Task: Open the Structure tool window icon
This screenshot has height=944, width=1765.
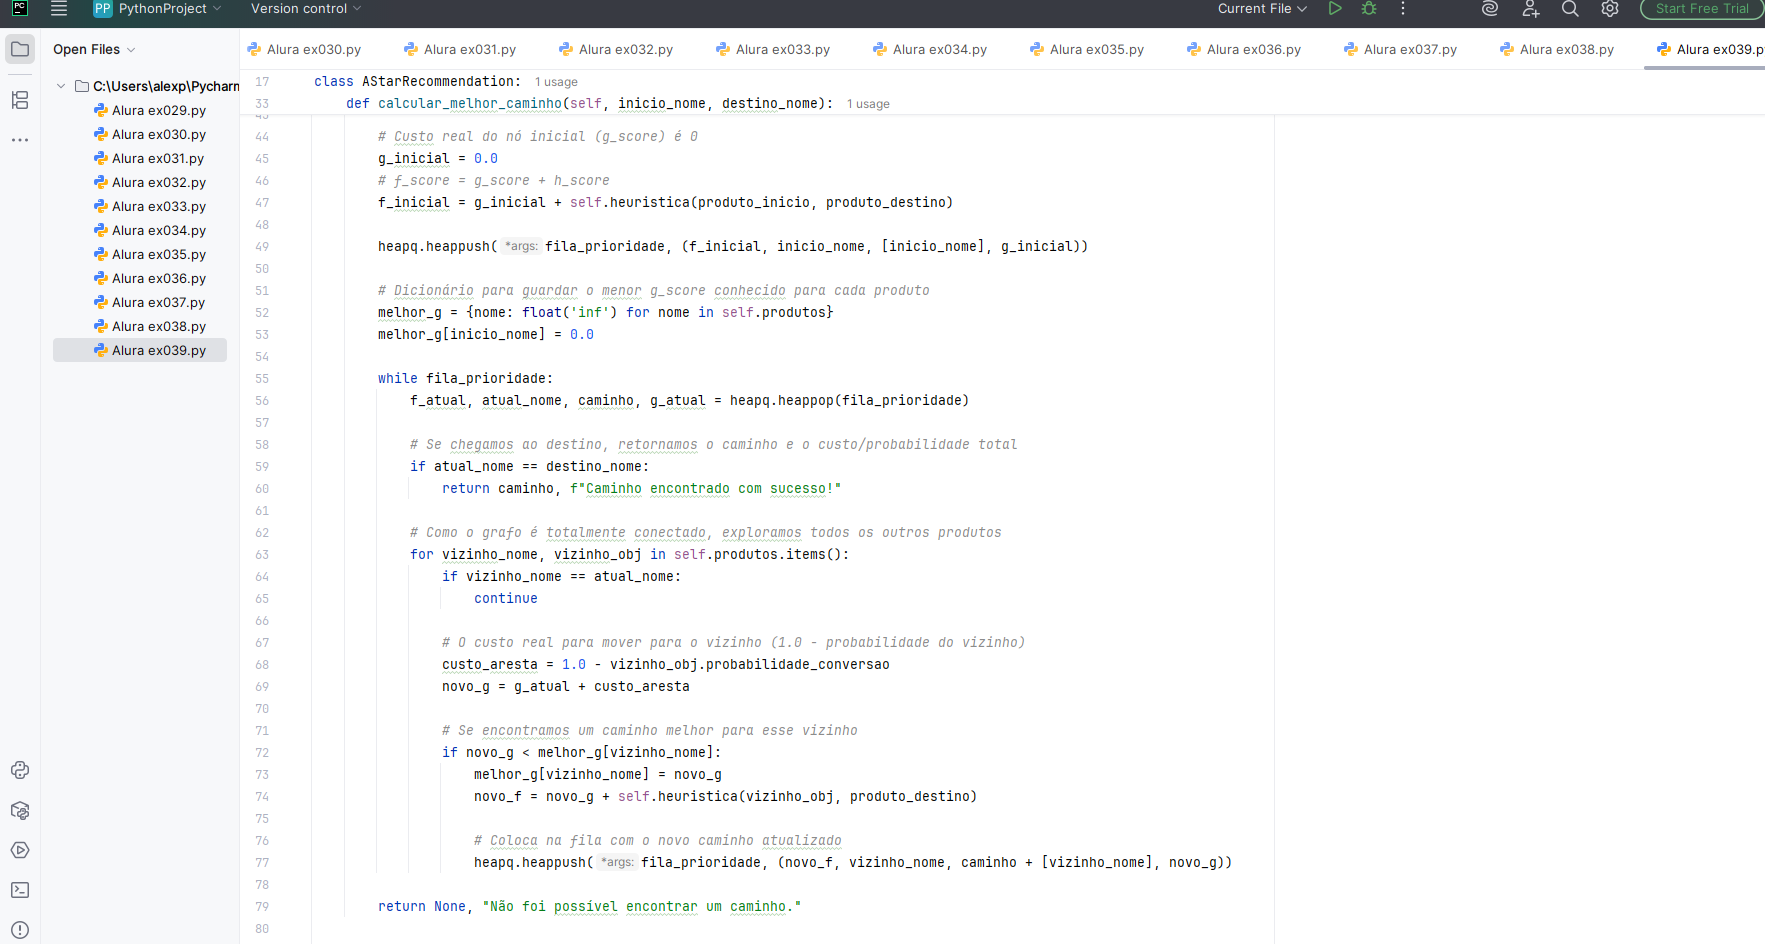Action: 20,100
